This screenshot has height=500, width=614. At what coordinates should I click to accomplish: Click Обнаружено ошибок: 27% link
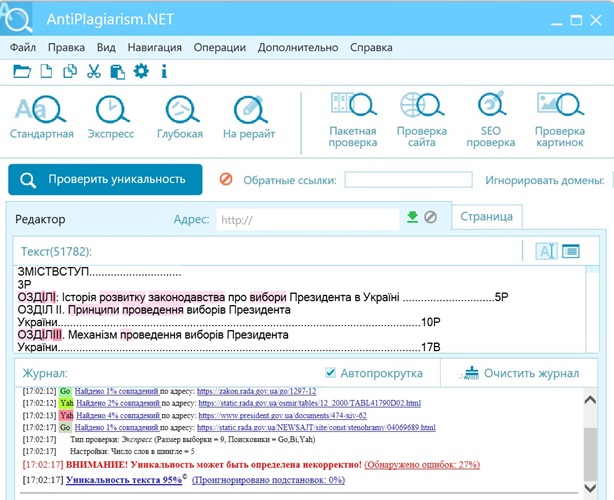pyautogui.click(x=422, y=465)
